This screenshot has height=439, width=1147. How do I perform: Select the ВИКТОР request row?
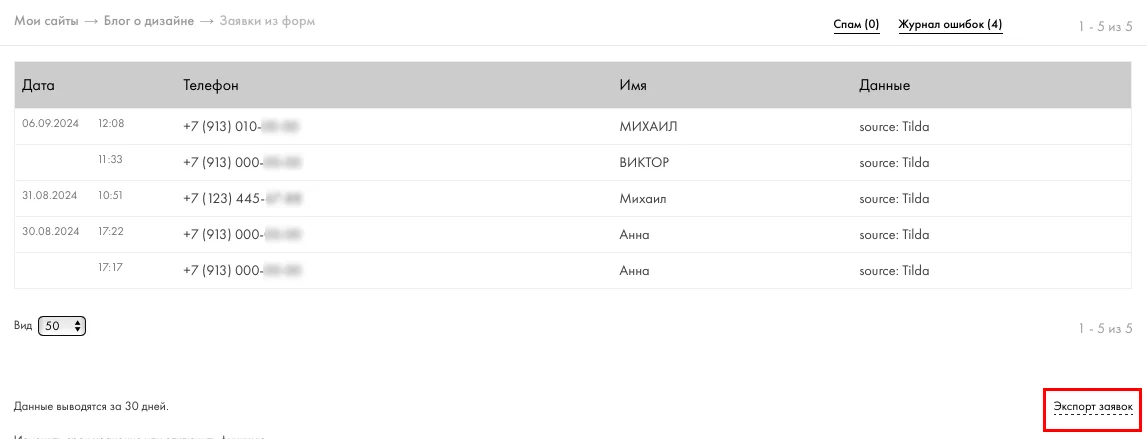644,163
